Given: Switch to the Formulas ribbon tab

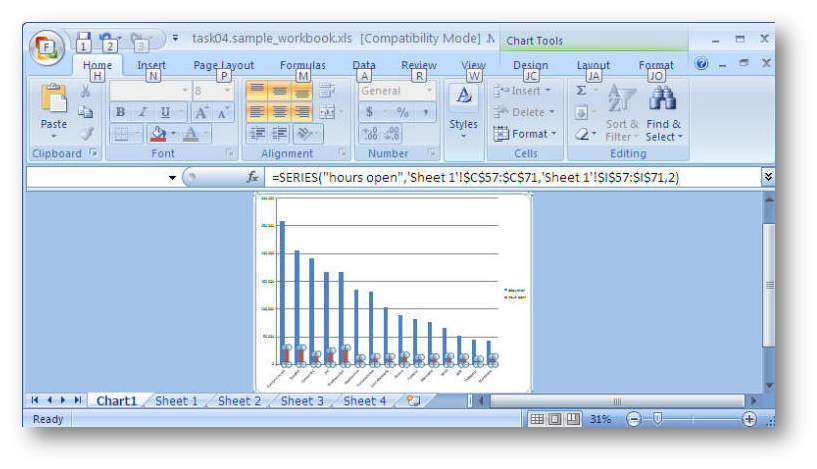Looking at the screenshot, I should click(x=302, y=65).
